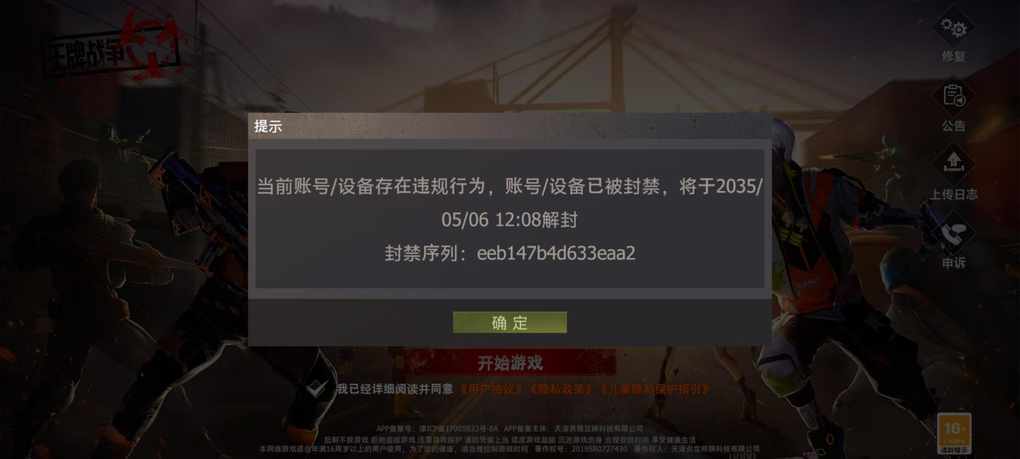This screenshot has height=459, width=1020.
Task: Open the 申诉 appeal phone icon
Action: tap(954, 234)
